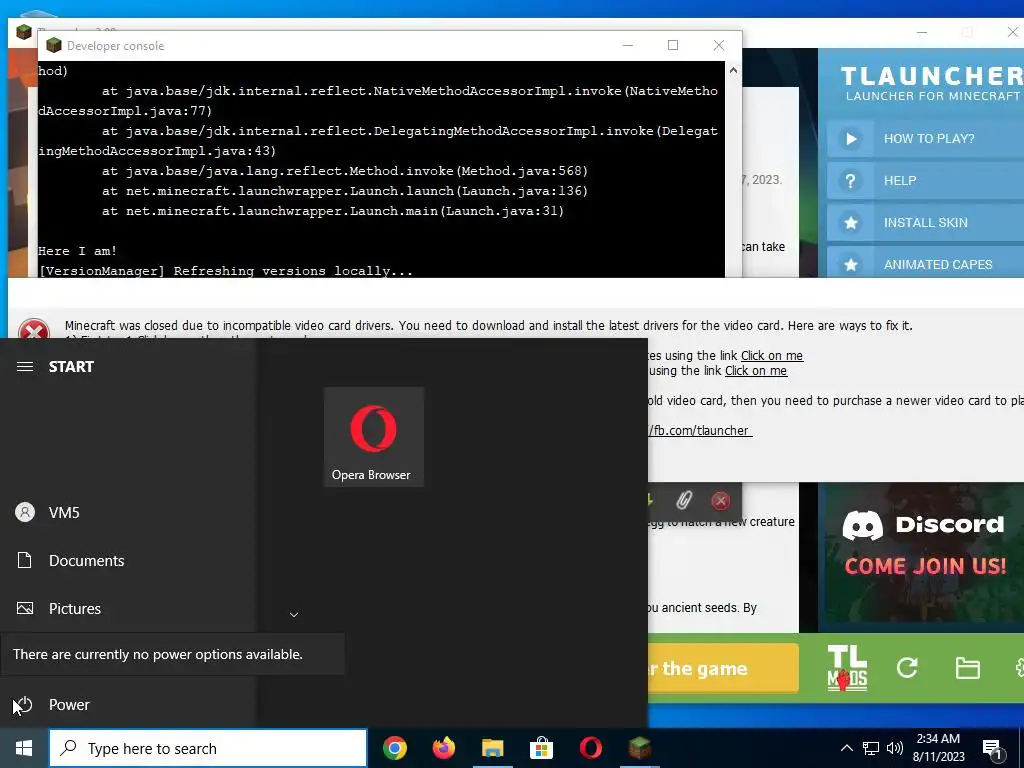The image size is (1024, 768).
Task: Open the folder icon in TLauncher
Action: 967,668
